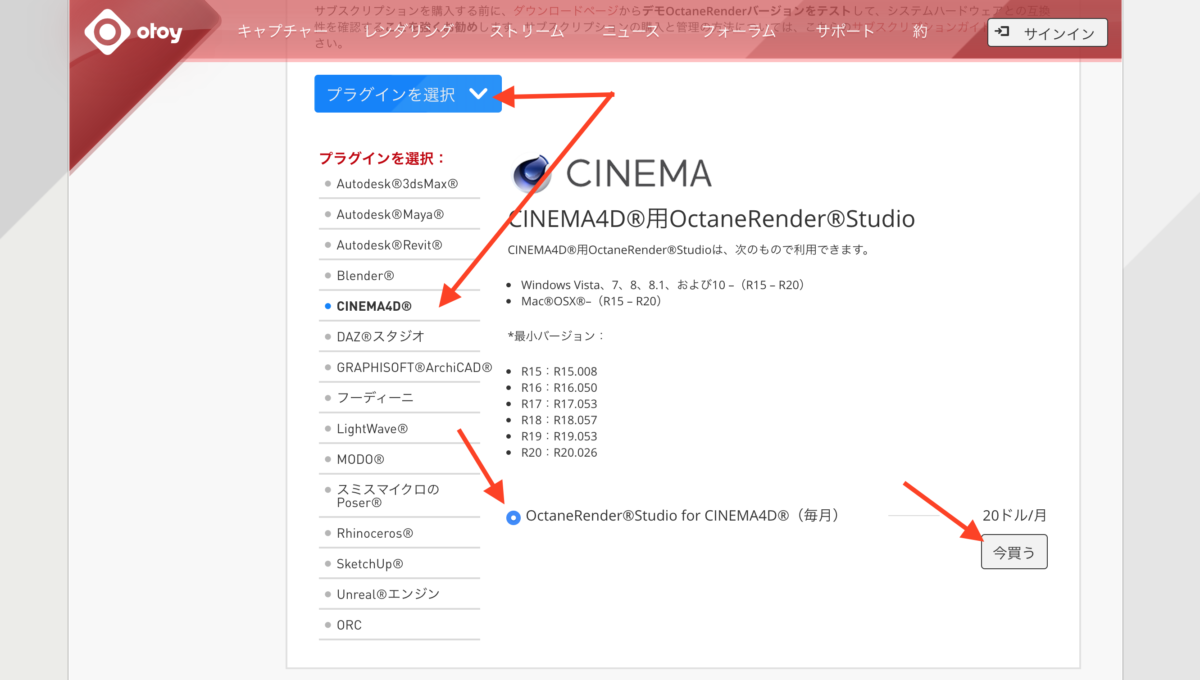Click the R20：R20.026 version line
This screenshot has height=680, width=1200.
pyautogui.click(x=559, y=453)
